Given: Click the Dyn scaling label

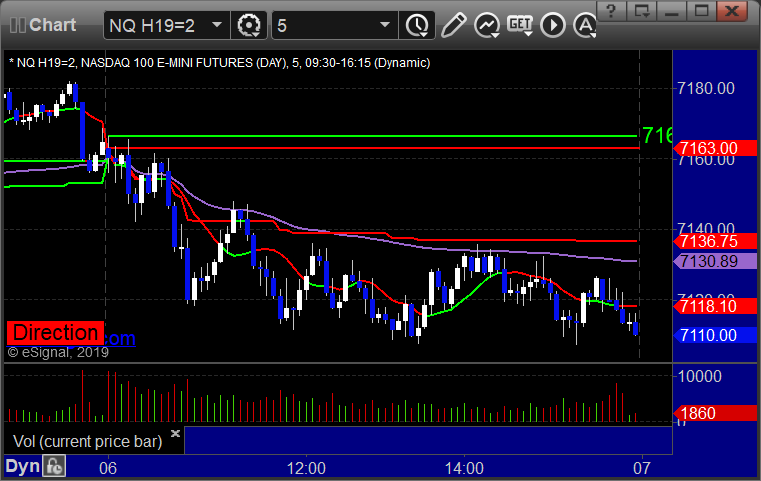Looking at the screenshot, I should coord(22,466).
